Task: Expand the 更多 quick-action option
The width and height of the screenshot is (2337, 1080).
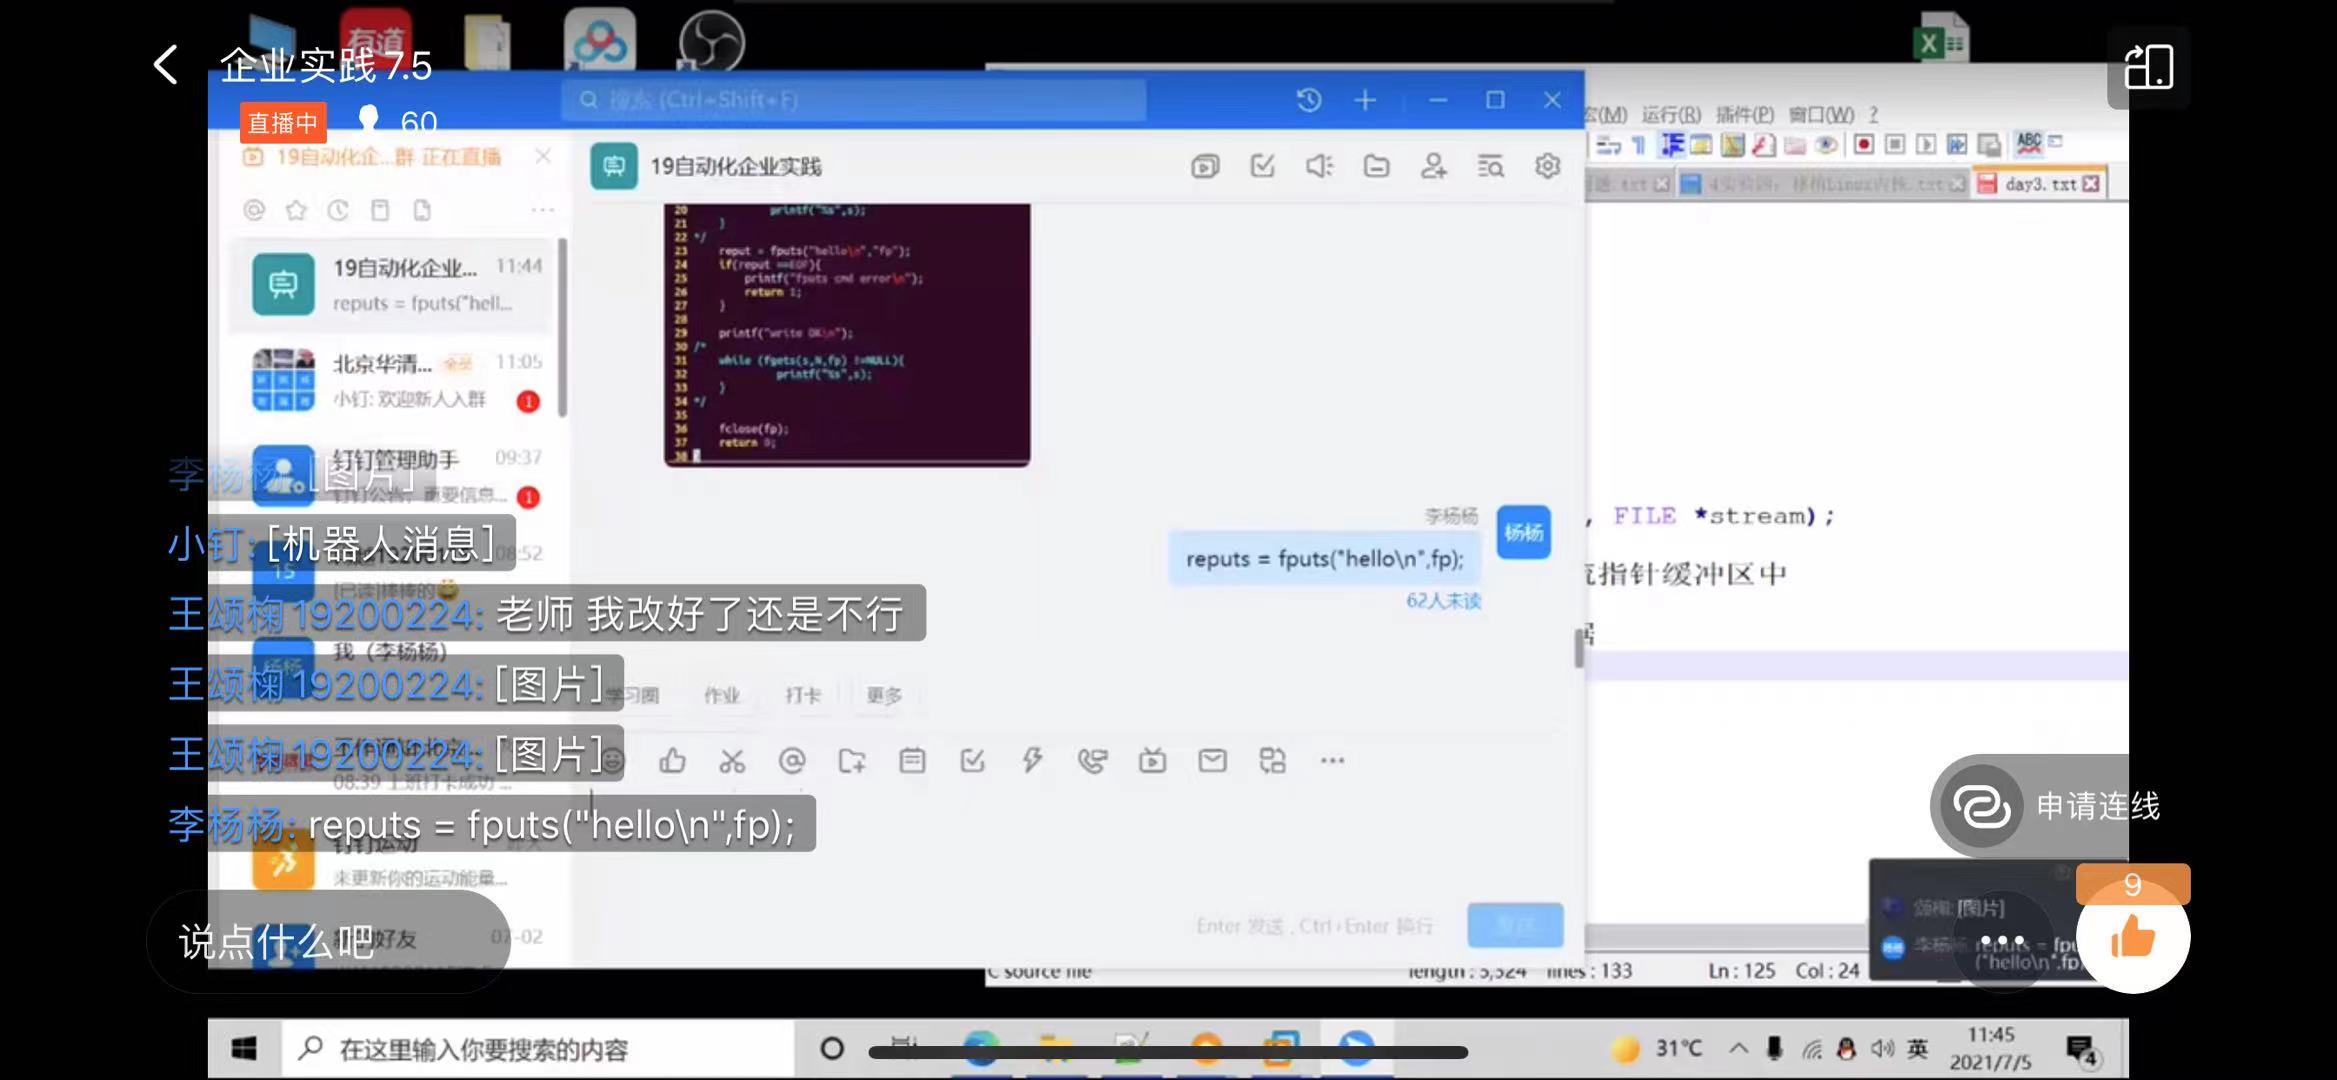Action: pos(883,695)
